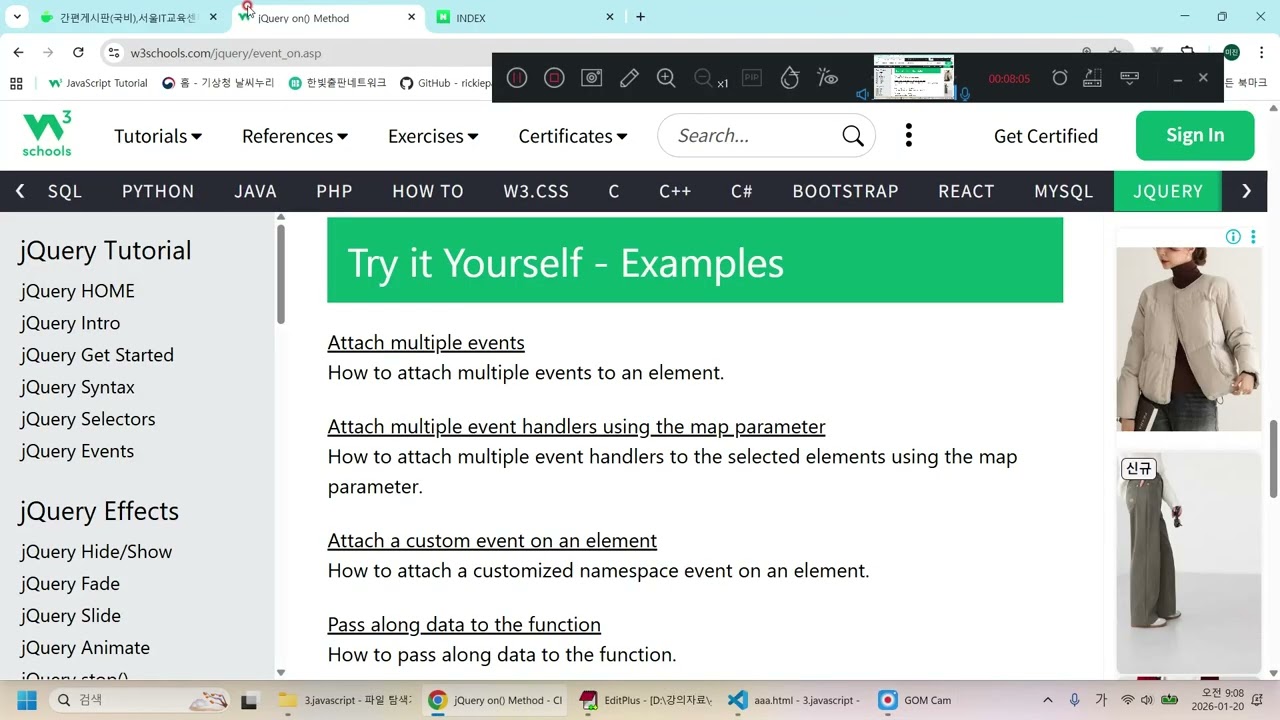Viewport: 1280px width, 720px height.
Task: Go to the BOOTSTRAP topic
Action: pos(845,191)
